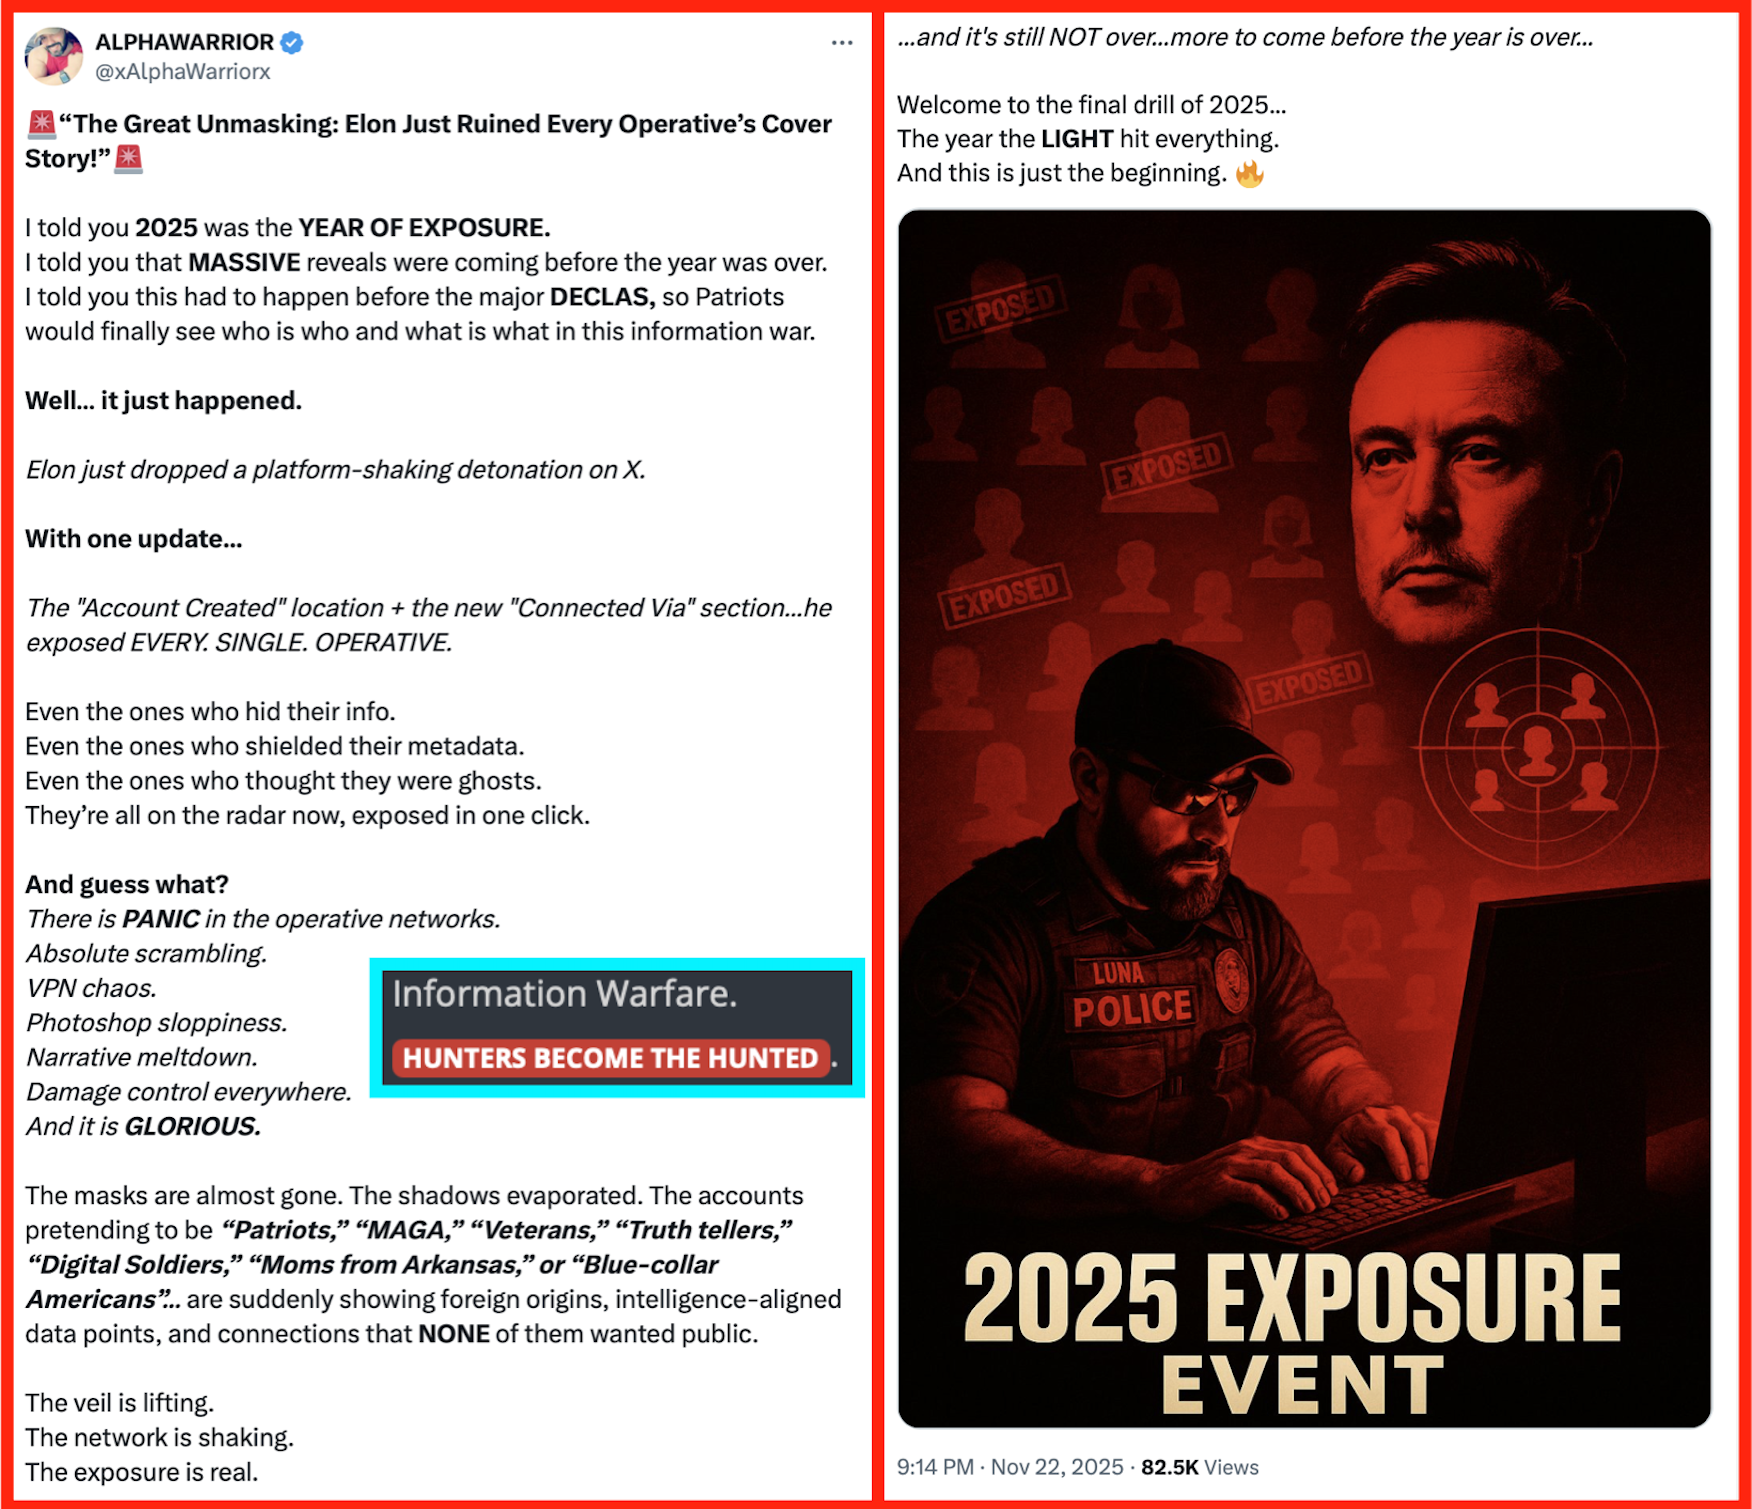The width and height of the screenshot is (1752, 1509).
Task: Click the blue verified badge
Action: [292, 42]
